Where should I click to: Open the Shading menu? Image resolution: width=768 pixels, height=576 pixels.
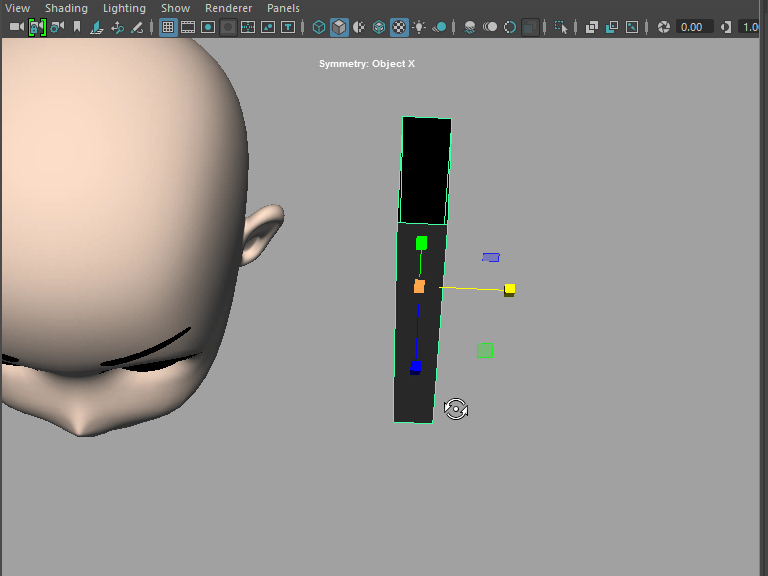coord(66,8)
